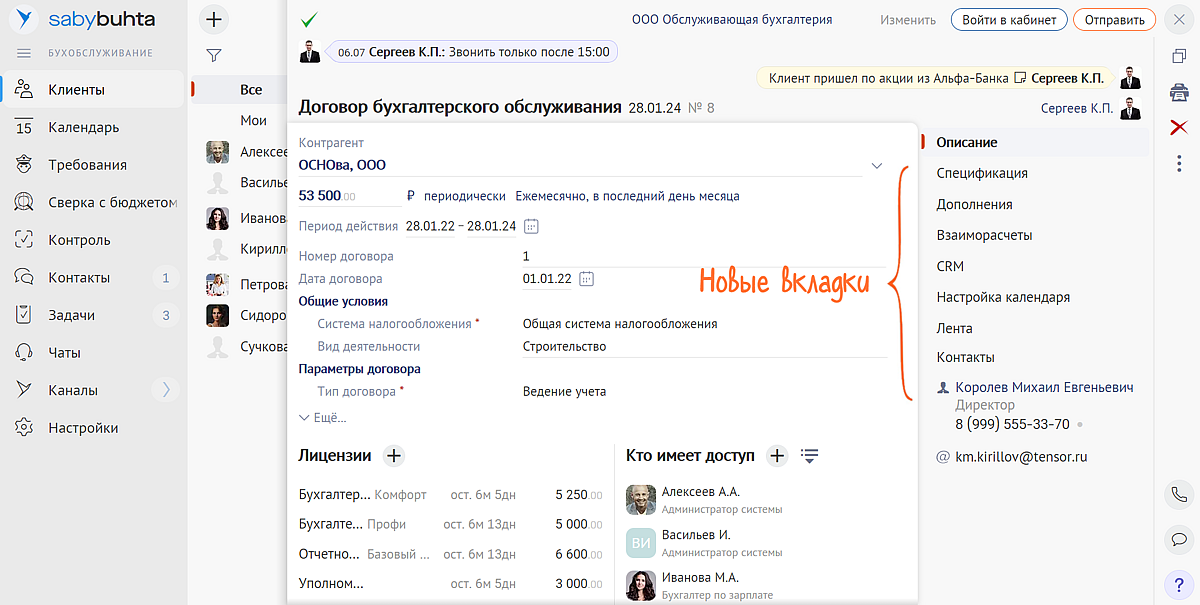This screenshot has height=605, width=1200.
Task: Add a new license with plus icon
Action: 394,456
